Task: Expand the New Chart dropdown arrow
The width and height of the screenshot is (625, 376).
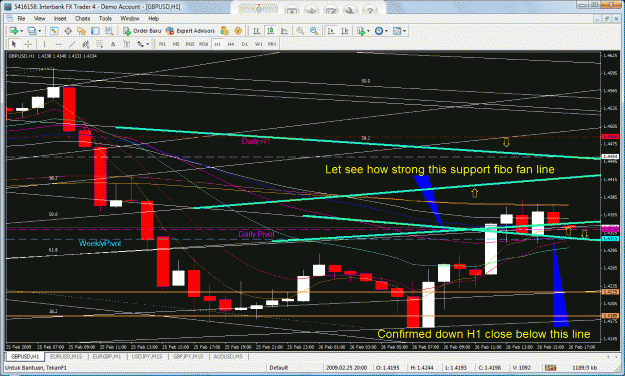Action: (21, 31)
